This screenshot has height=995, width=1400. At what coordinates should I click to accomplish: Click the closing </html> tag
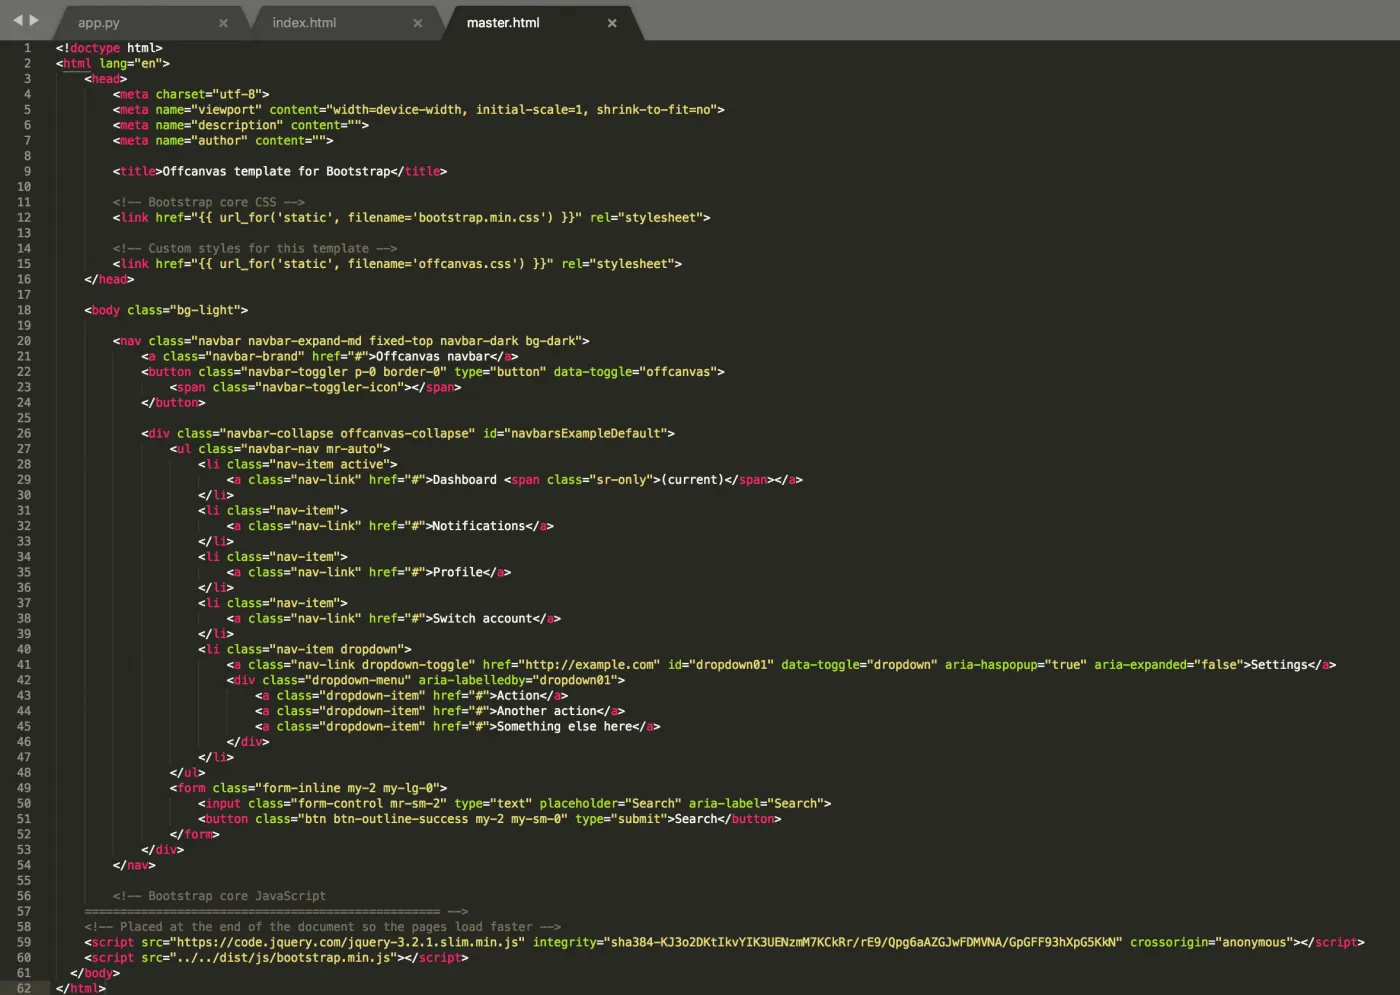click(81, 988)
